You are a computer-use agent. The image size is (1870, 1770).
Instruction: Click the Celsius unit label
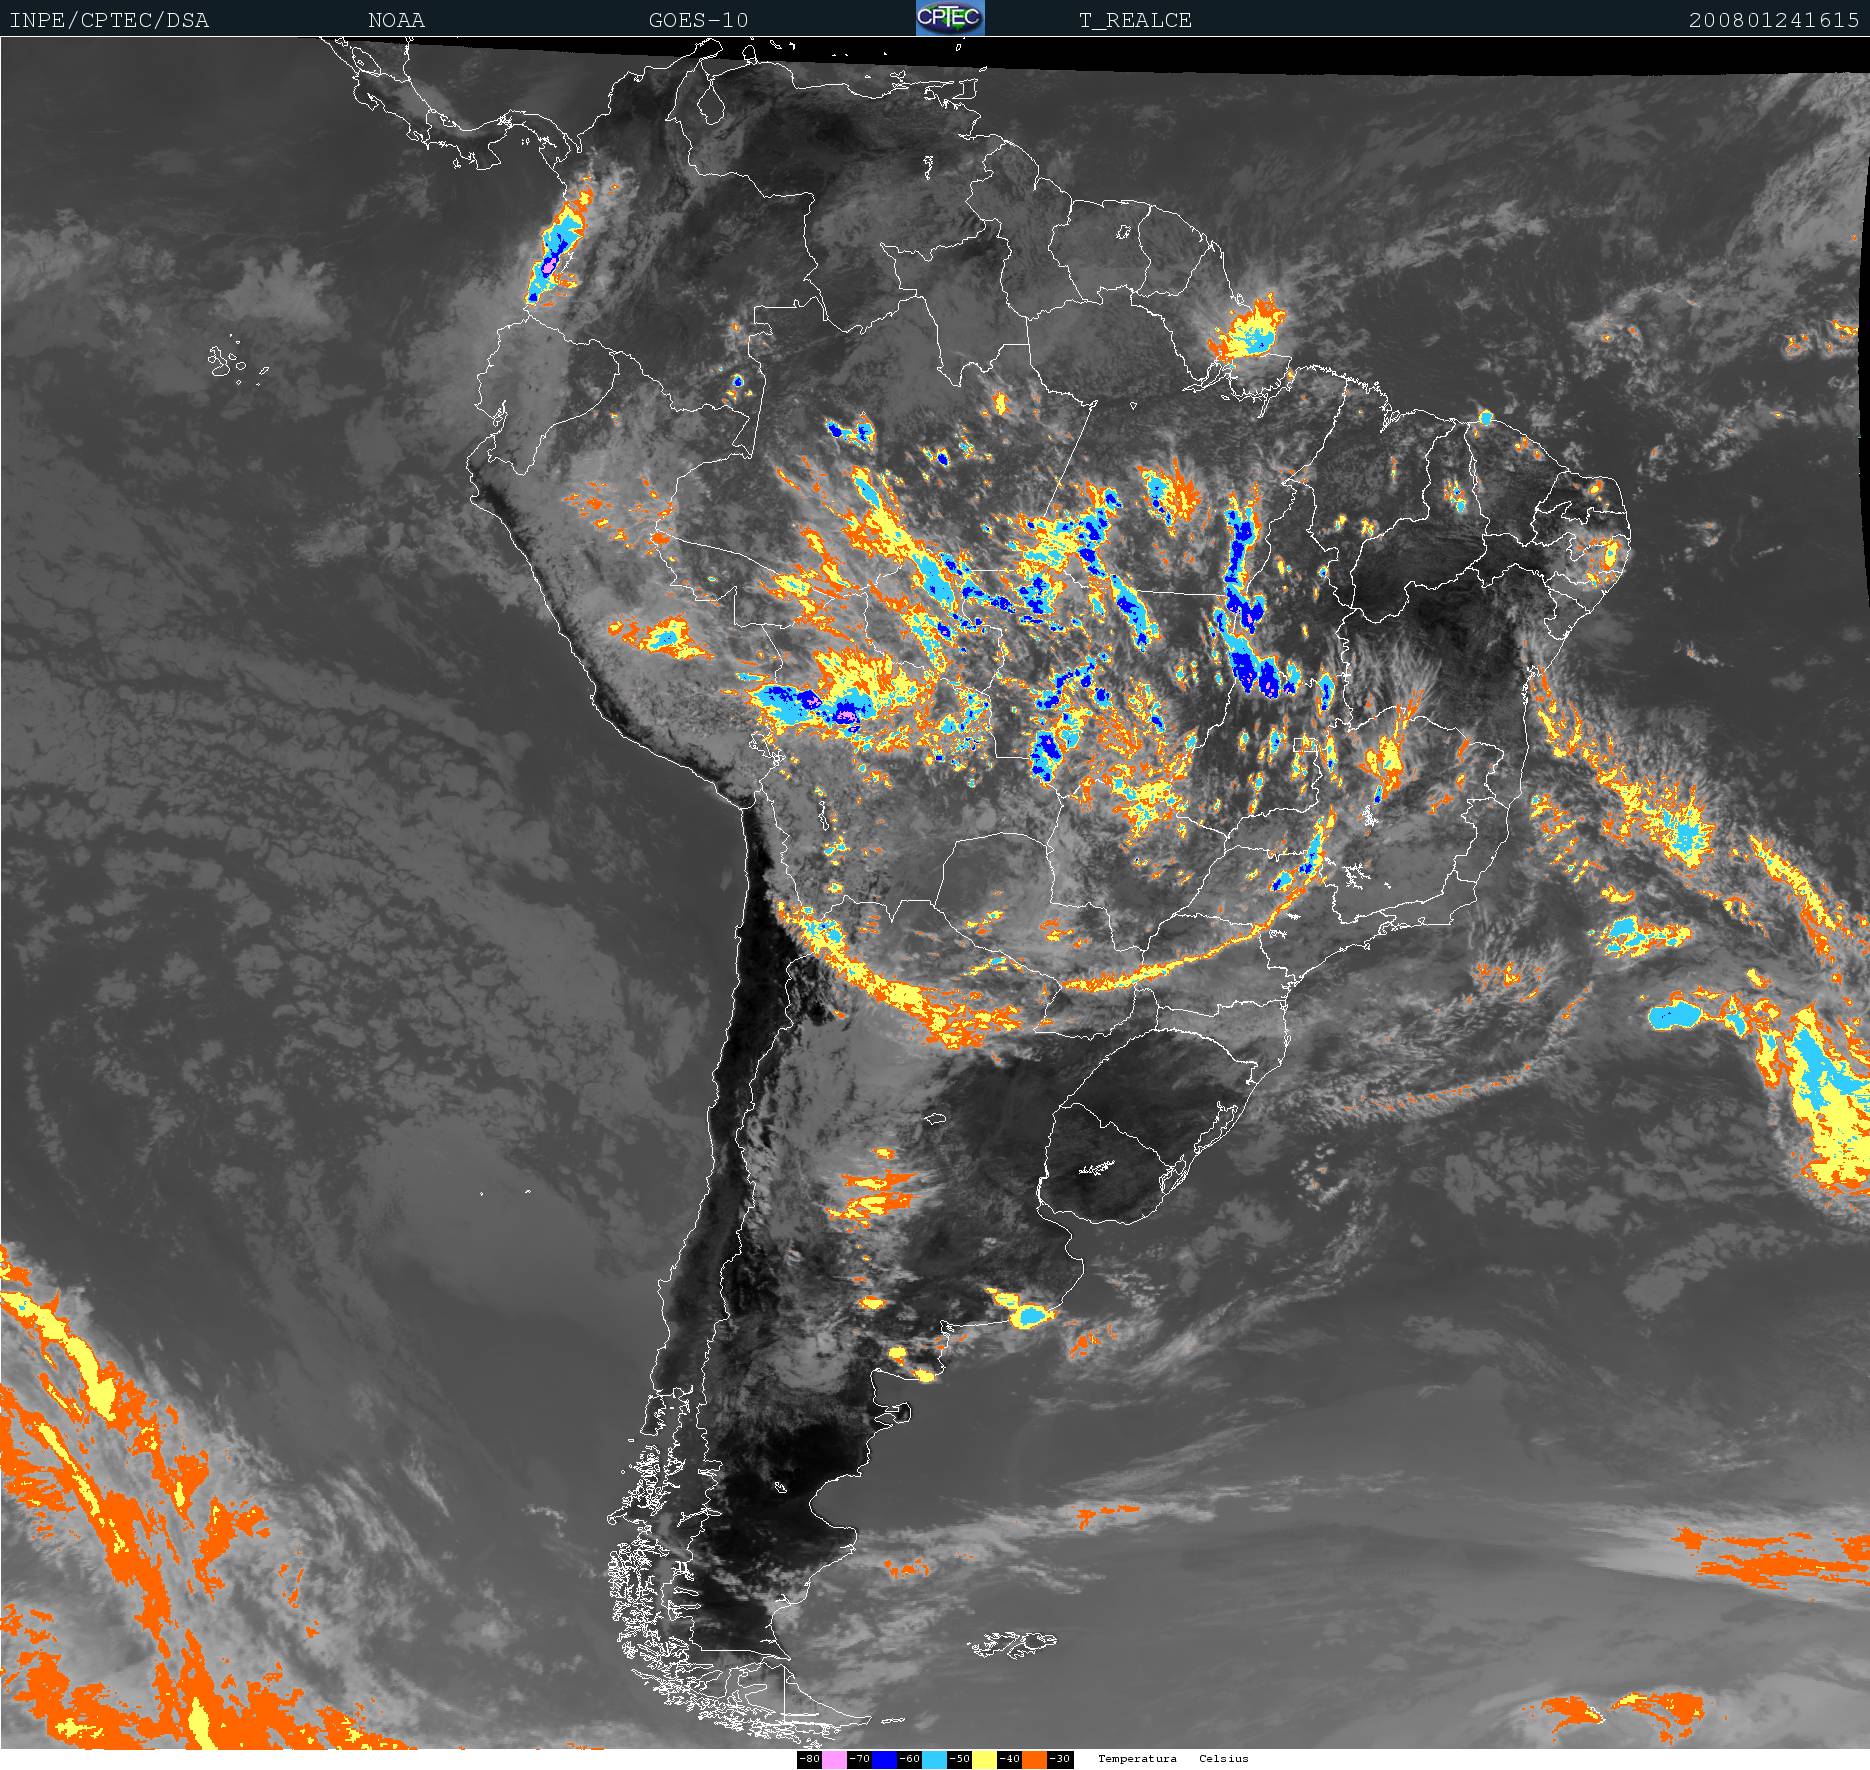(1224, 1759)
